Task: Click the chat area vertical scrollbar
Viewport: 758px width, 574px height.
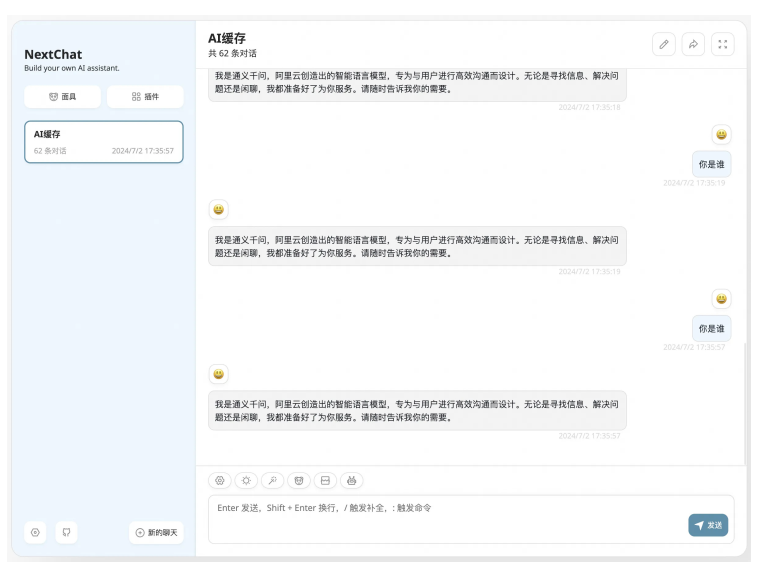Action: click(x=745, y=404)
